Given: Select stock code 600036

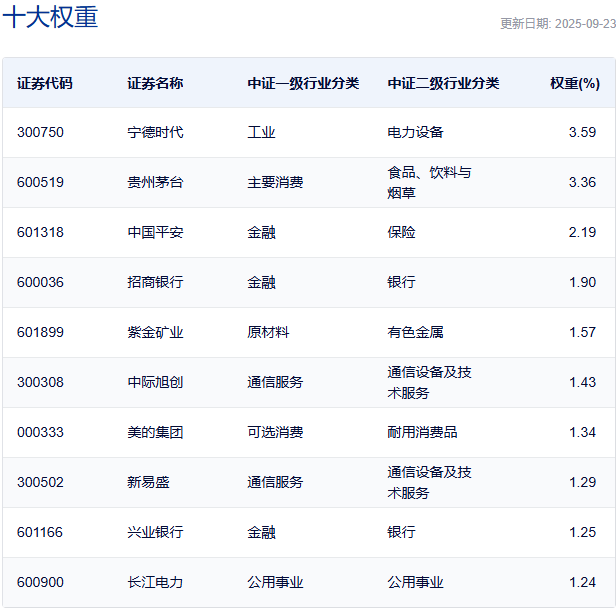Looking at the screenshot, I should coord(40,282).
